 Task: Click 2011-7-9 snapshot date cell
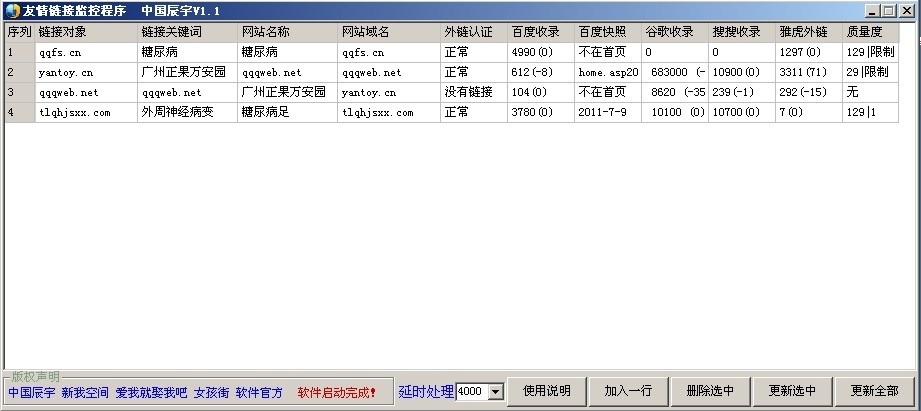tap(607, 112)
